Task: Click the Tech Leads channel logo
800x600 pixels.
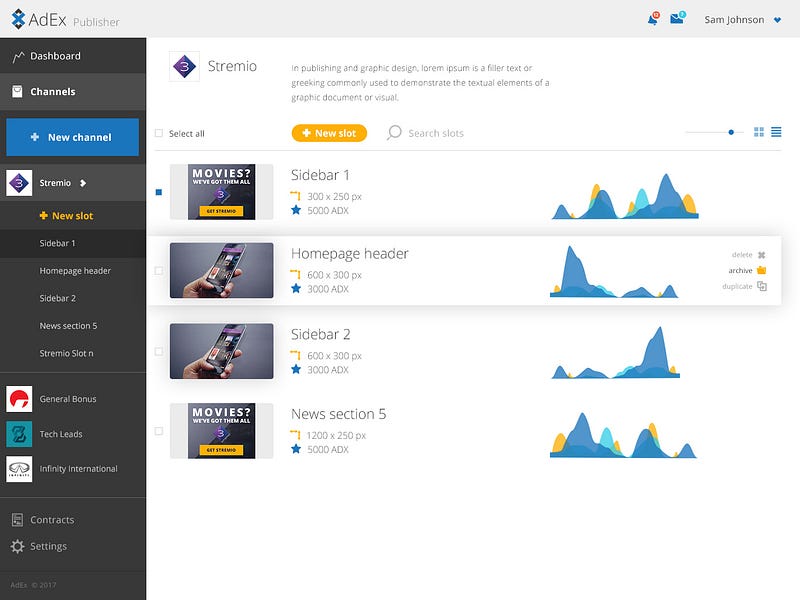Action: 19,434
